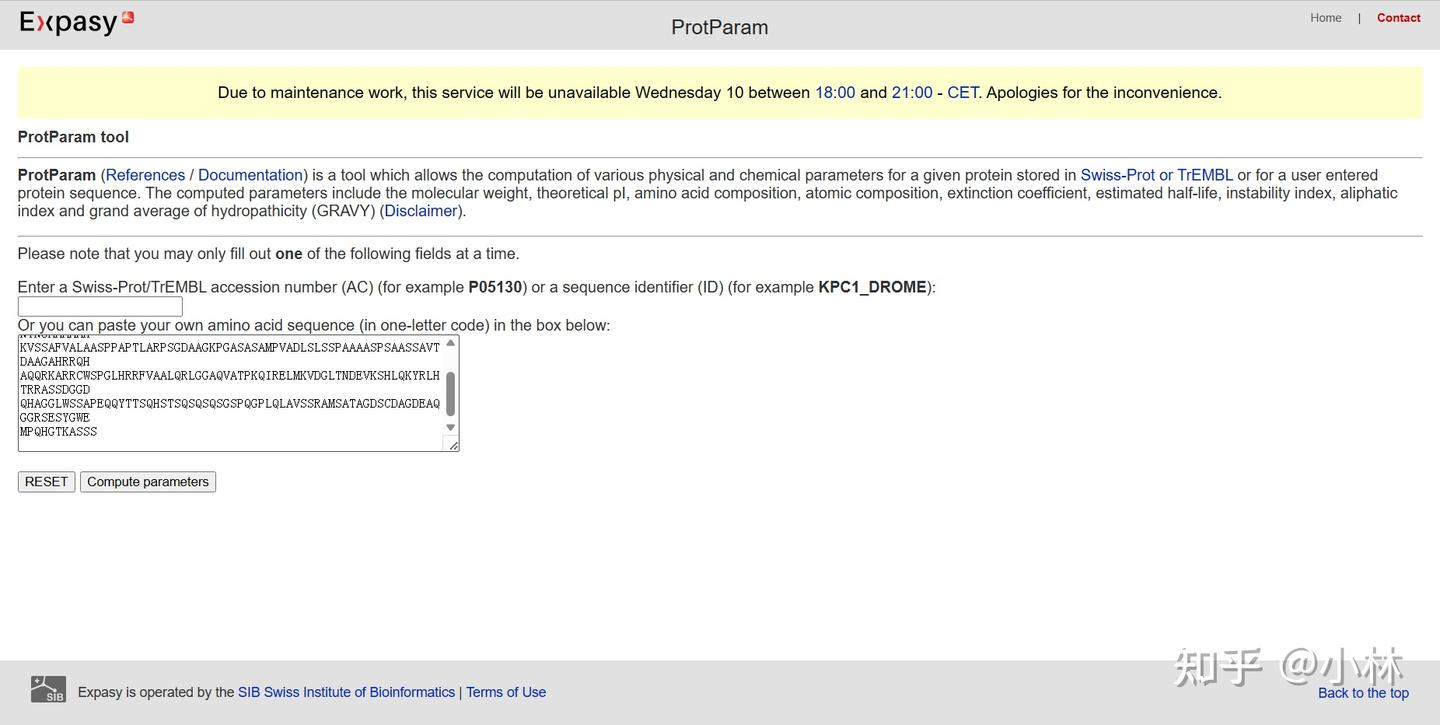Click the 21:00 time link
The image size is (1440, 725).
[912, 93]
